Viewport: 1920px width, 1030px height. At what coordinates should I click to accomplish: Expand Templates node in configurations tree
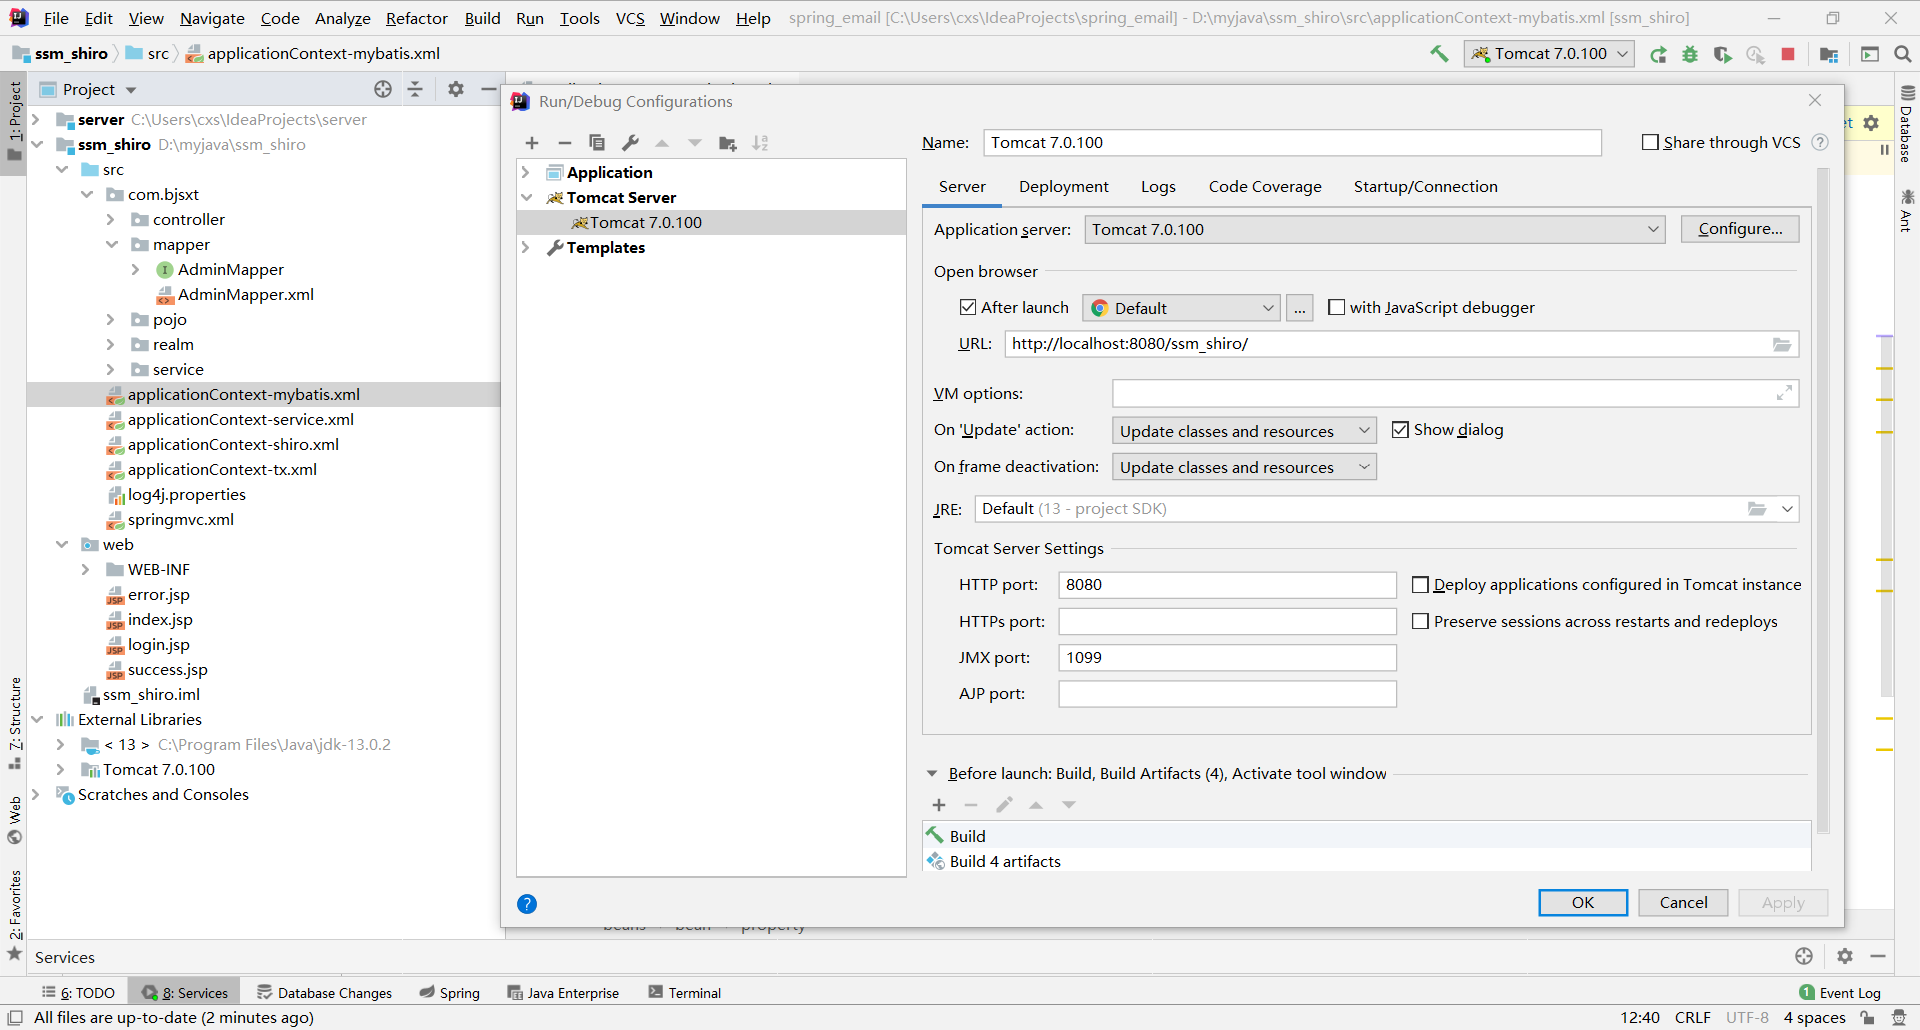(526, 248)
